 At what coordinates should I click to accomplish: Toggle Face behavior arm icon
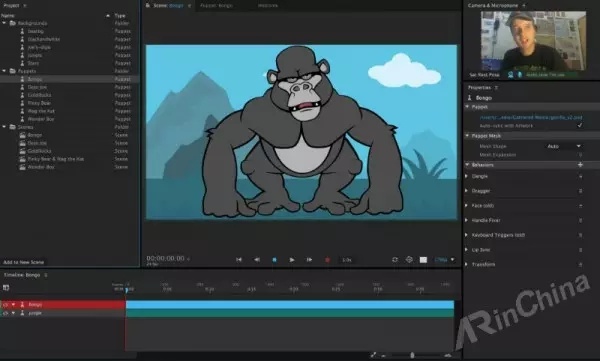click(x=580, y=206)
